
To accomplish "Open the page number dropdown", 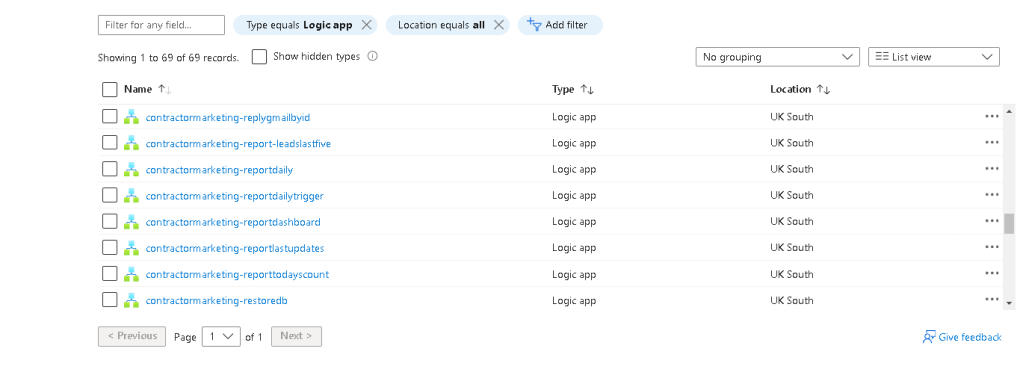I will click(x=221, y=337).
